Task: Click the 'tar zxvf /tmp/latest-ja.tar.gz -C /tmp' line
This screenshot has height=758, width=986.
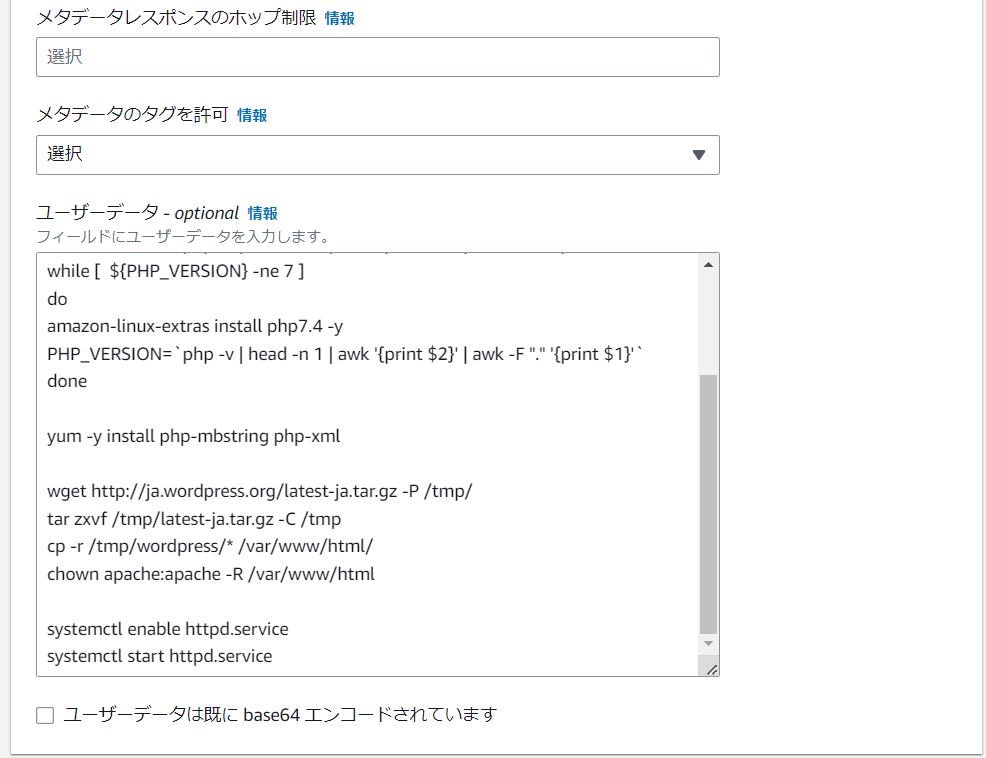Action: click(x=194, y=519)
